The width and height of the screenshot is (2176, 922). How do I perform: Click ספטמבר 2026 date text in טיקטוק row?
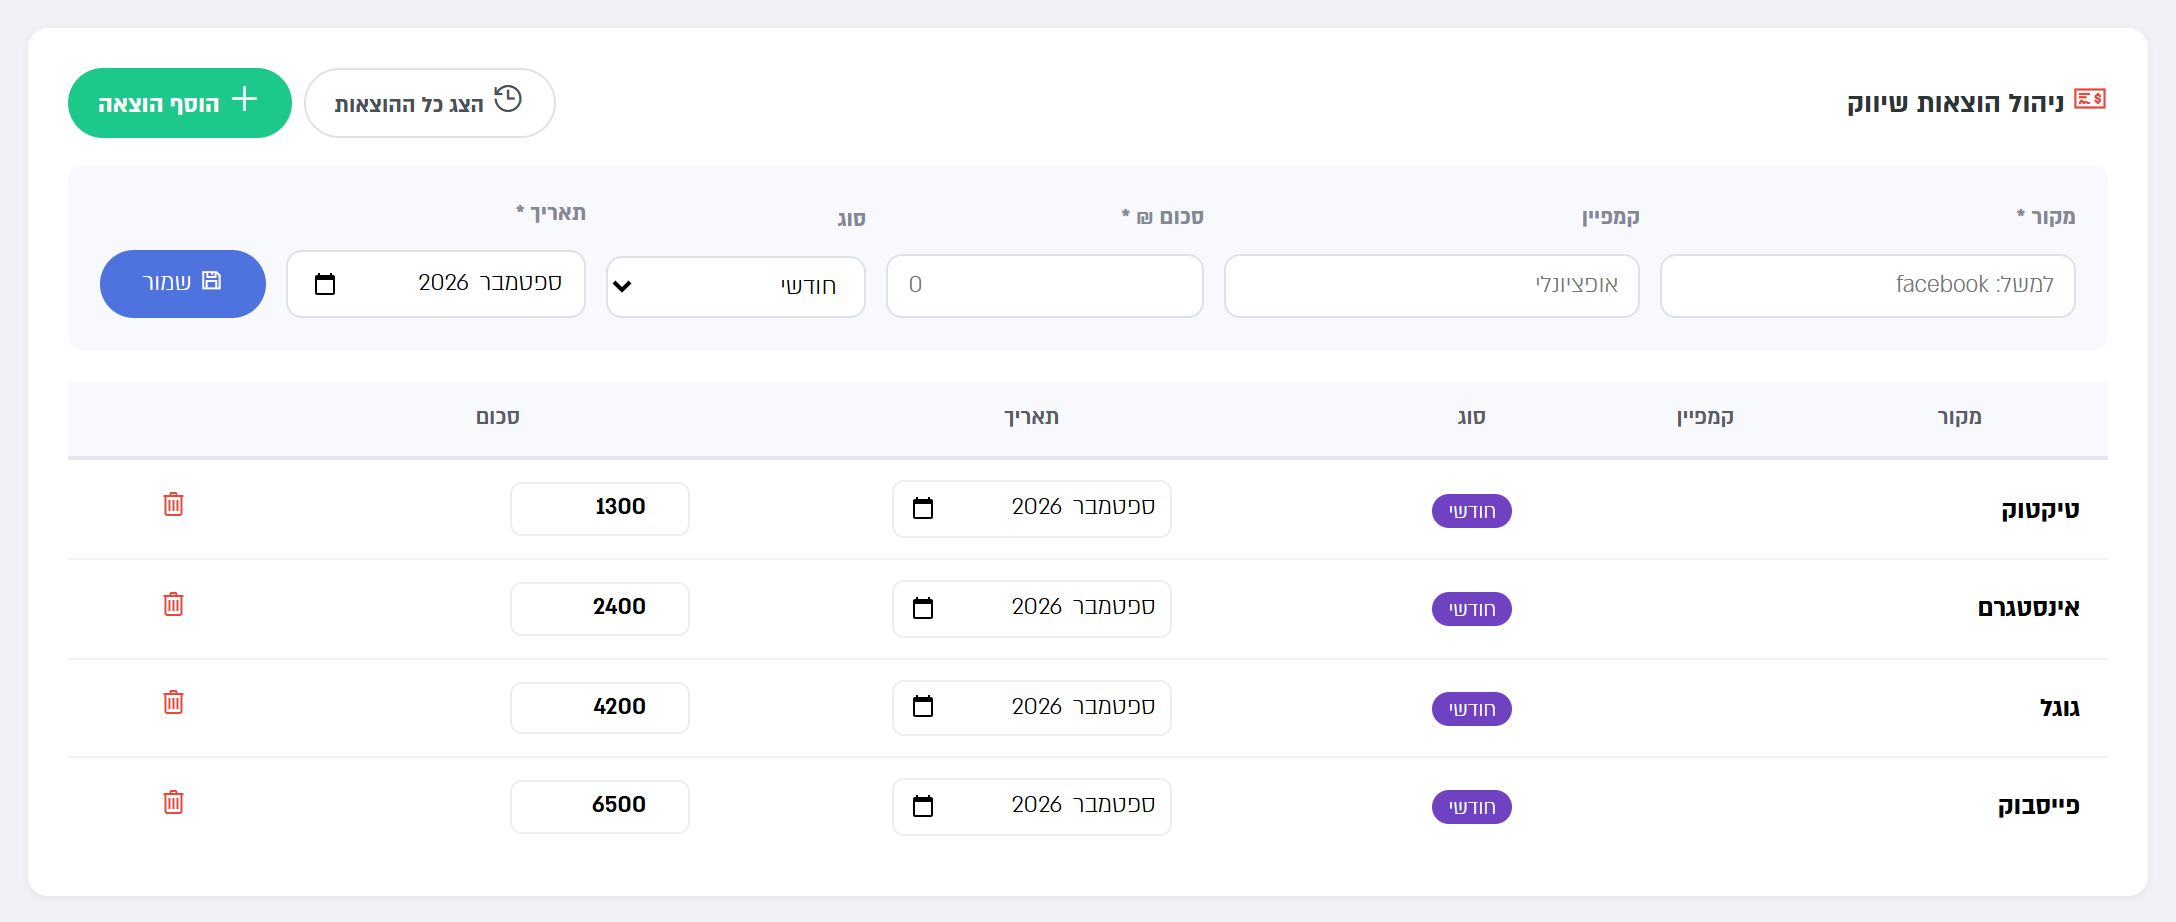click(x=1083, y=507)
